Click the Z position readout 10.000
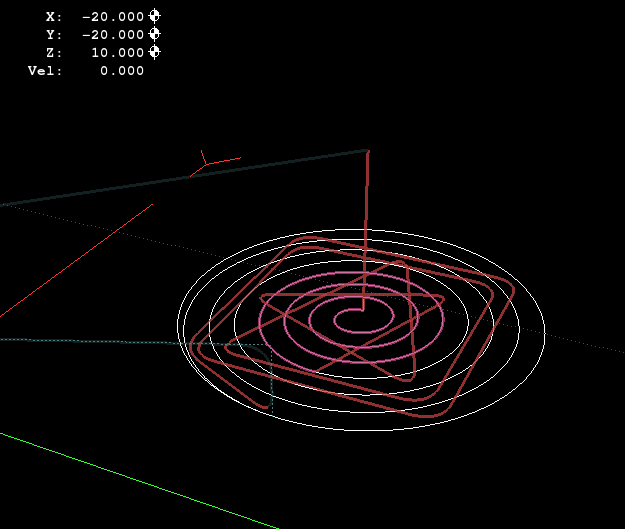Screen dimensions: 625x529 (118, 53)
